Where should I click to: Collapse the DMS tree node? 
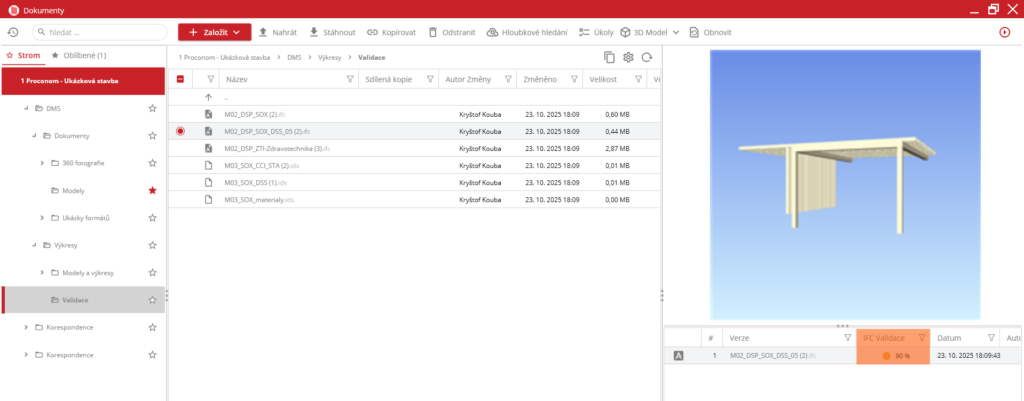coord(25,108)
